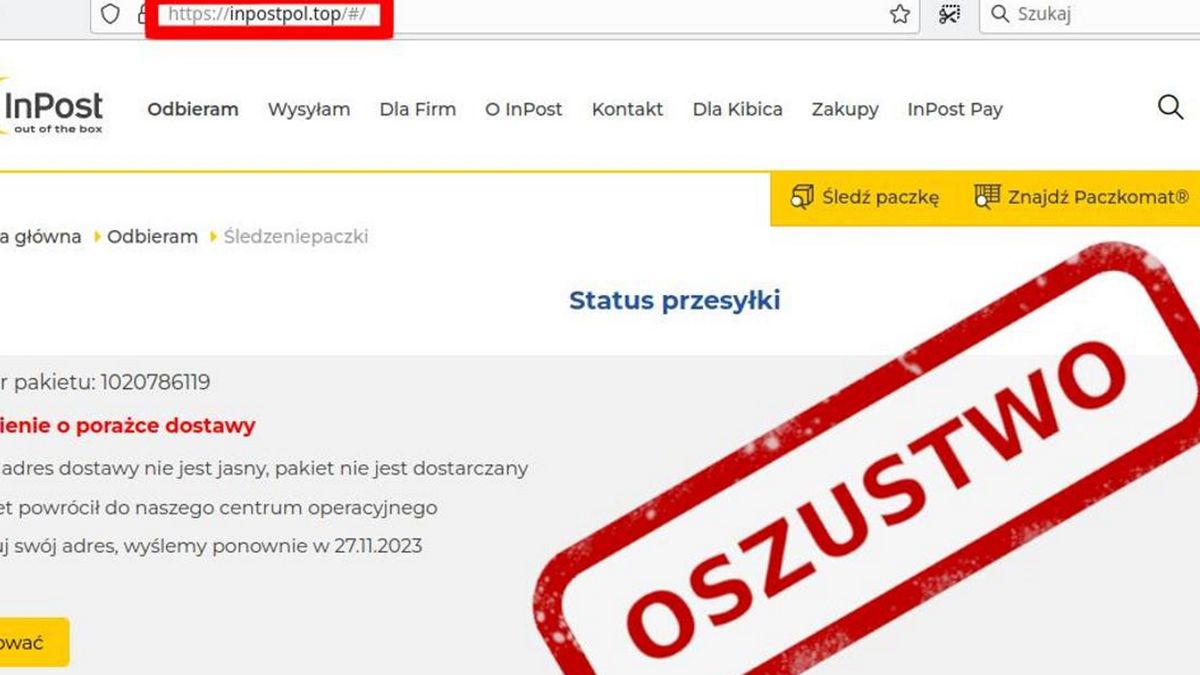This screenshot has height=675, width=1200.
Task: Click the browser Szukaj search field
Action: coord(1090,14)
